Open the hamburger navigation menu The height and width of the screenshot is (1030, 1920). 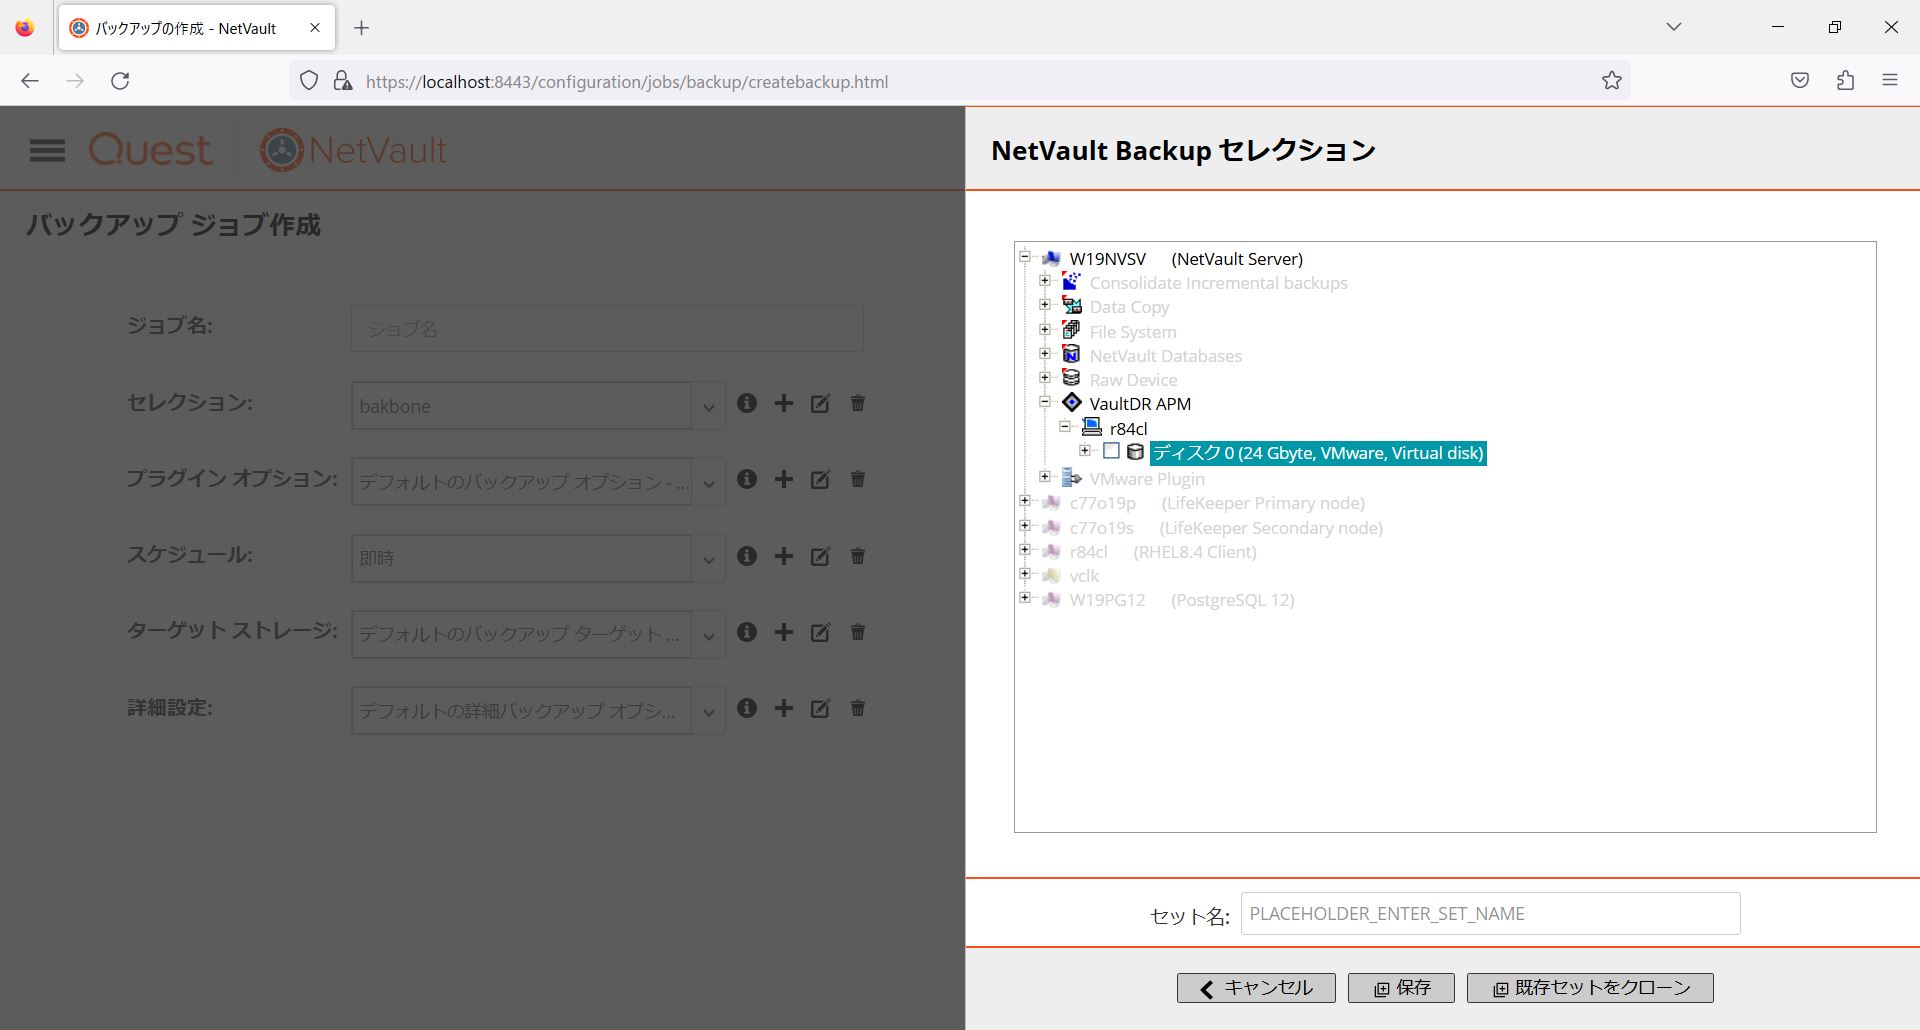tap(47, 151)
